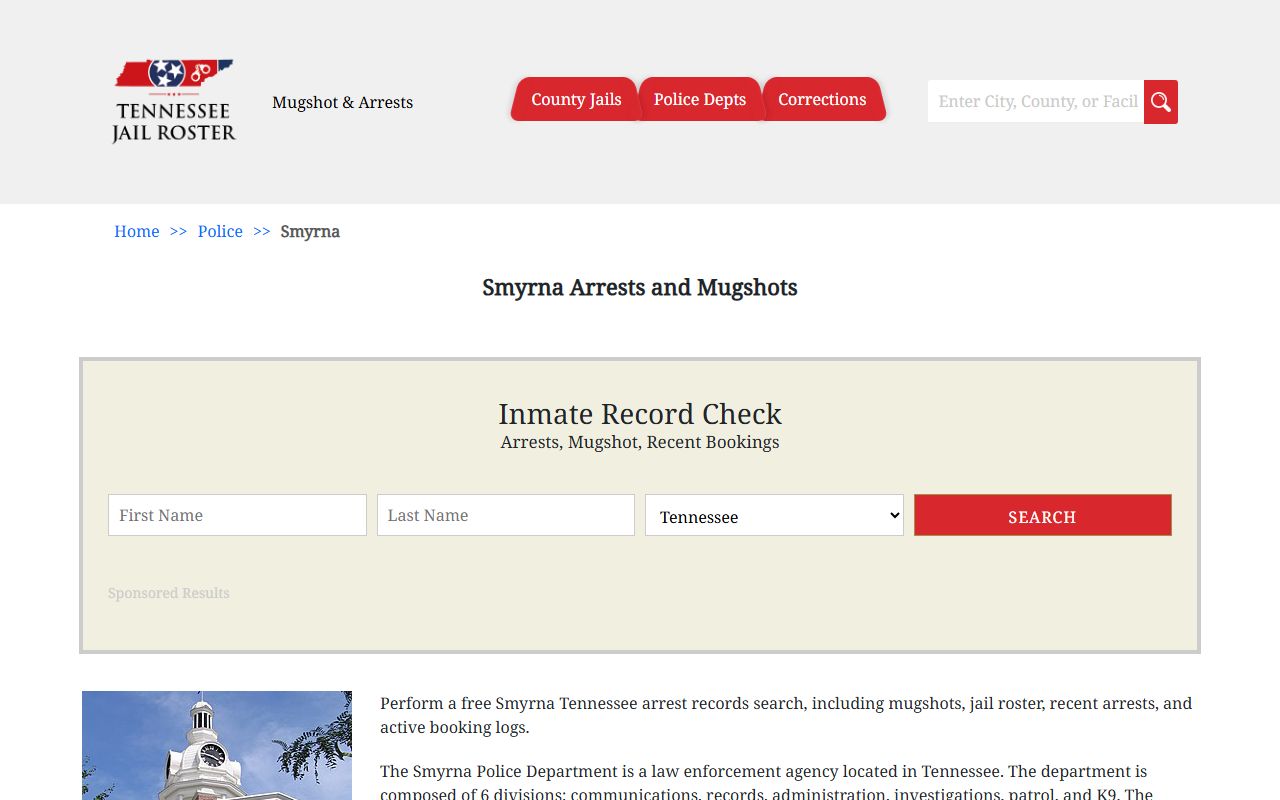
Task: Click the magnifier search icon button
Action: pyautogui.click(x=1161, y=102)
